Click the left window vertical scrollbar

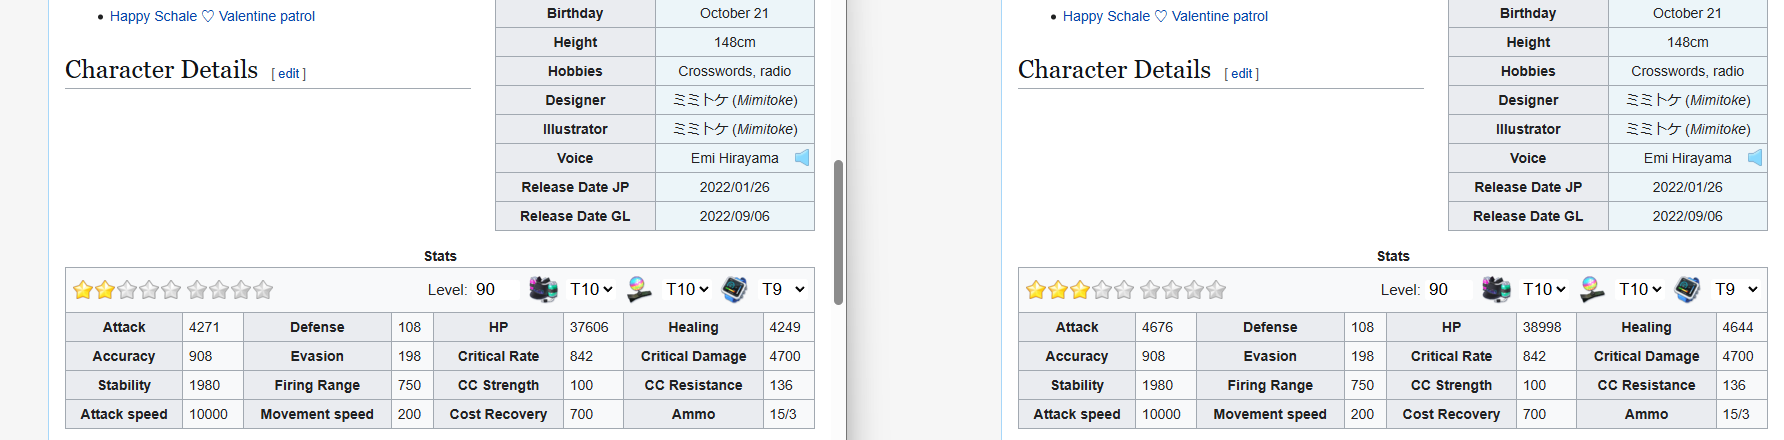click(x=838, y=232)
